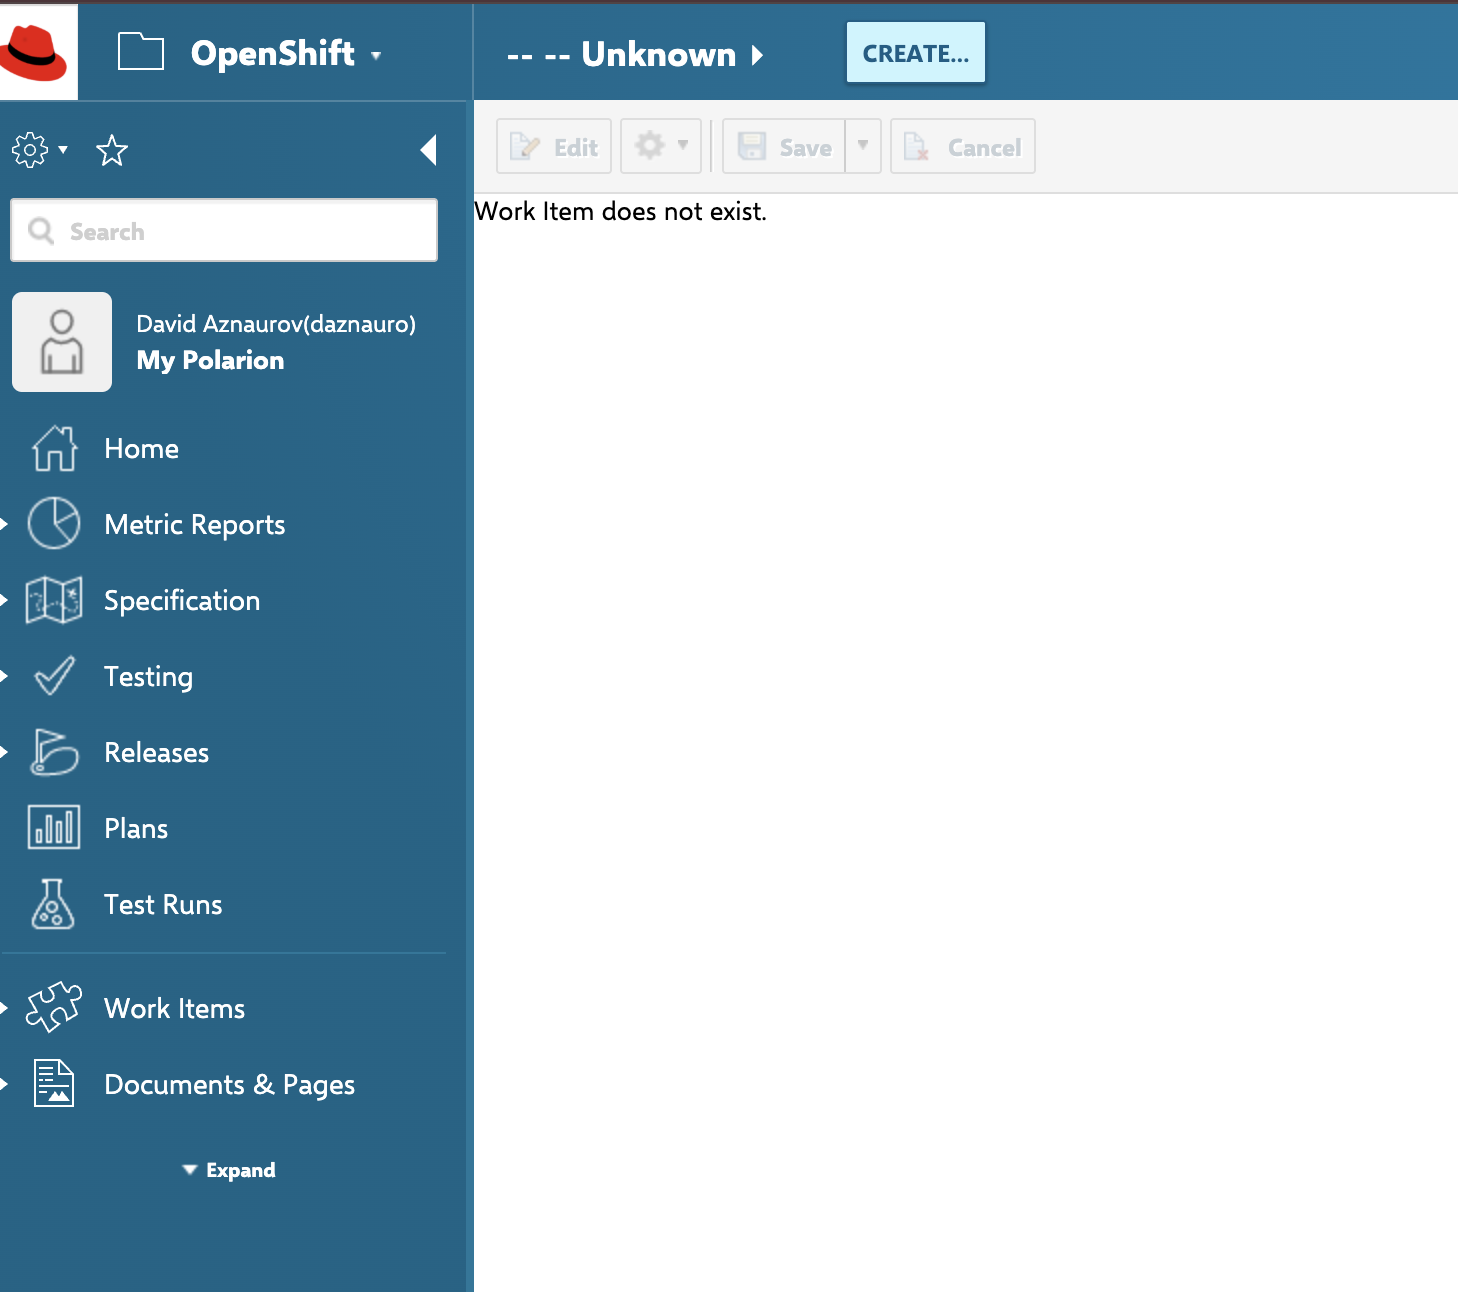Click the Plans bar chart icon
Viewport: 1458px width, 1292px height.
(x=54, y=828)
